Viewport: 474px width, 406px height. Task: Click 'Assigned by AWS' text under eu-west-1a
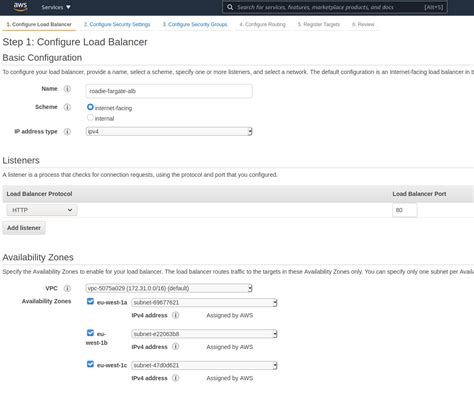click(230, 315)
